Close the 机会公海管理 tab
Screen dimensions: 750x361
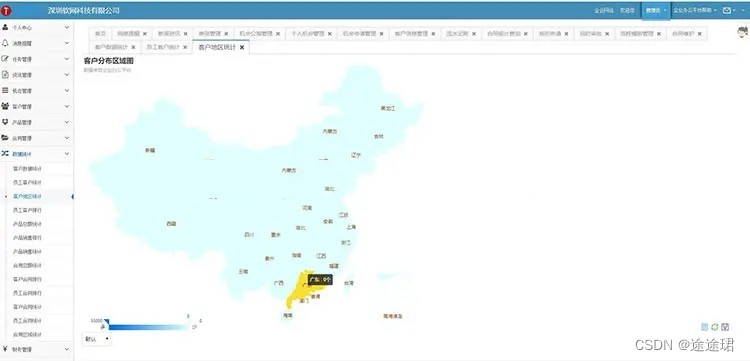278,34
